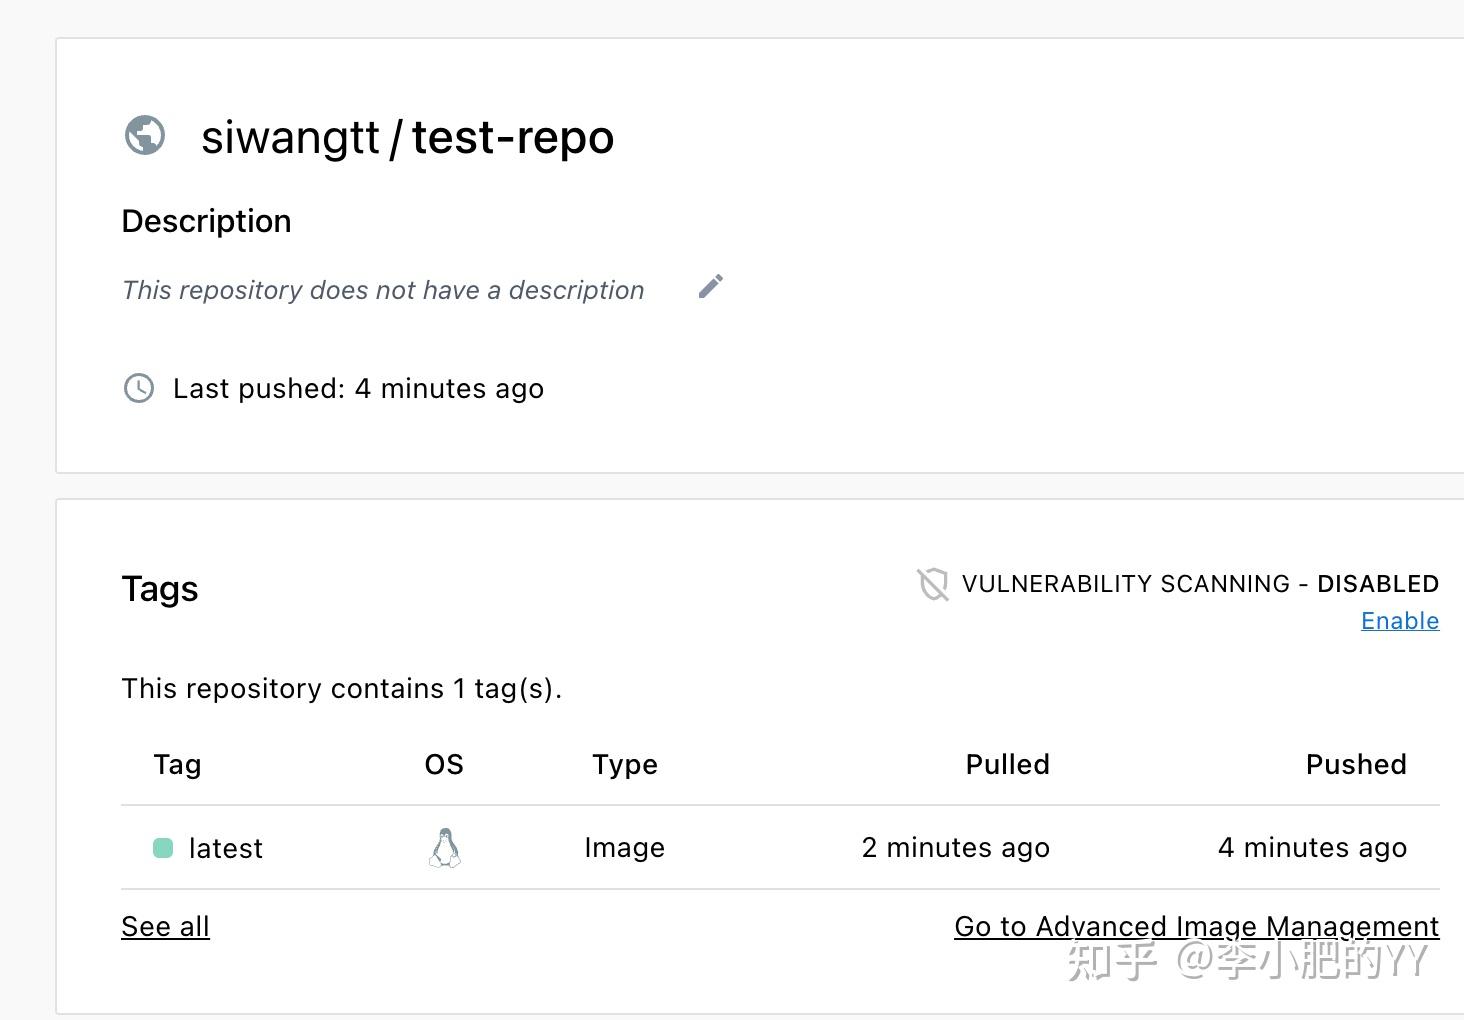Enable vulnerability scanning via Enable link
The image size is (1464, 1020).
coord(1400,621)
